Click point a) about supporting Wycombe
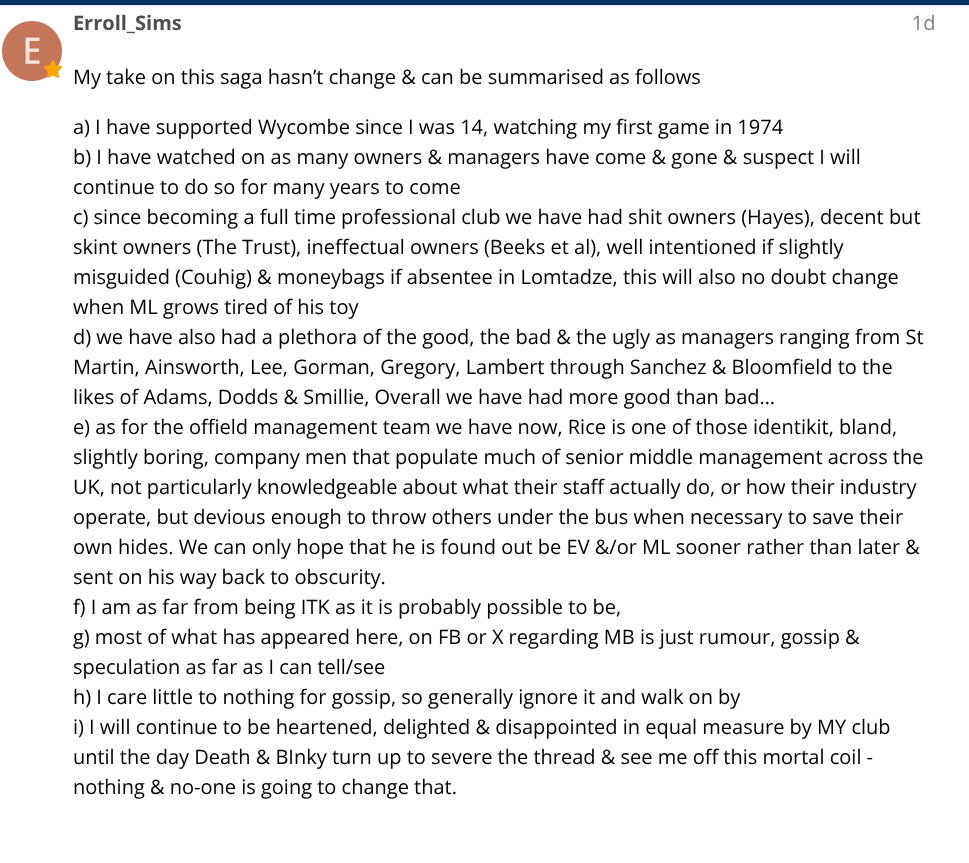Image resolution: width=969 pixels, height=863 pixels. pyautogui.click(x=428, y=127)
